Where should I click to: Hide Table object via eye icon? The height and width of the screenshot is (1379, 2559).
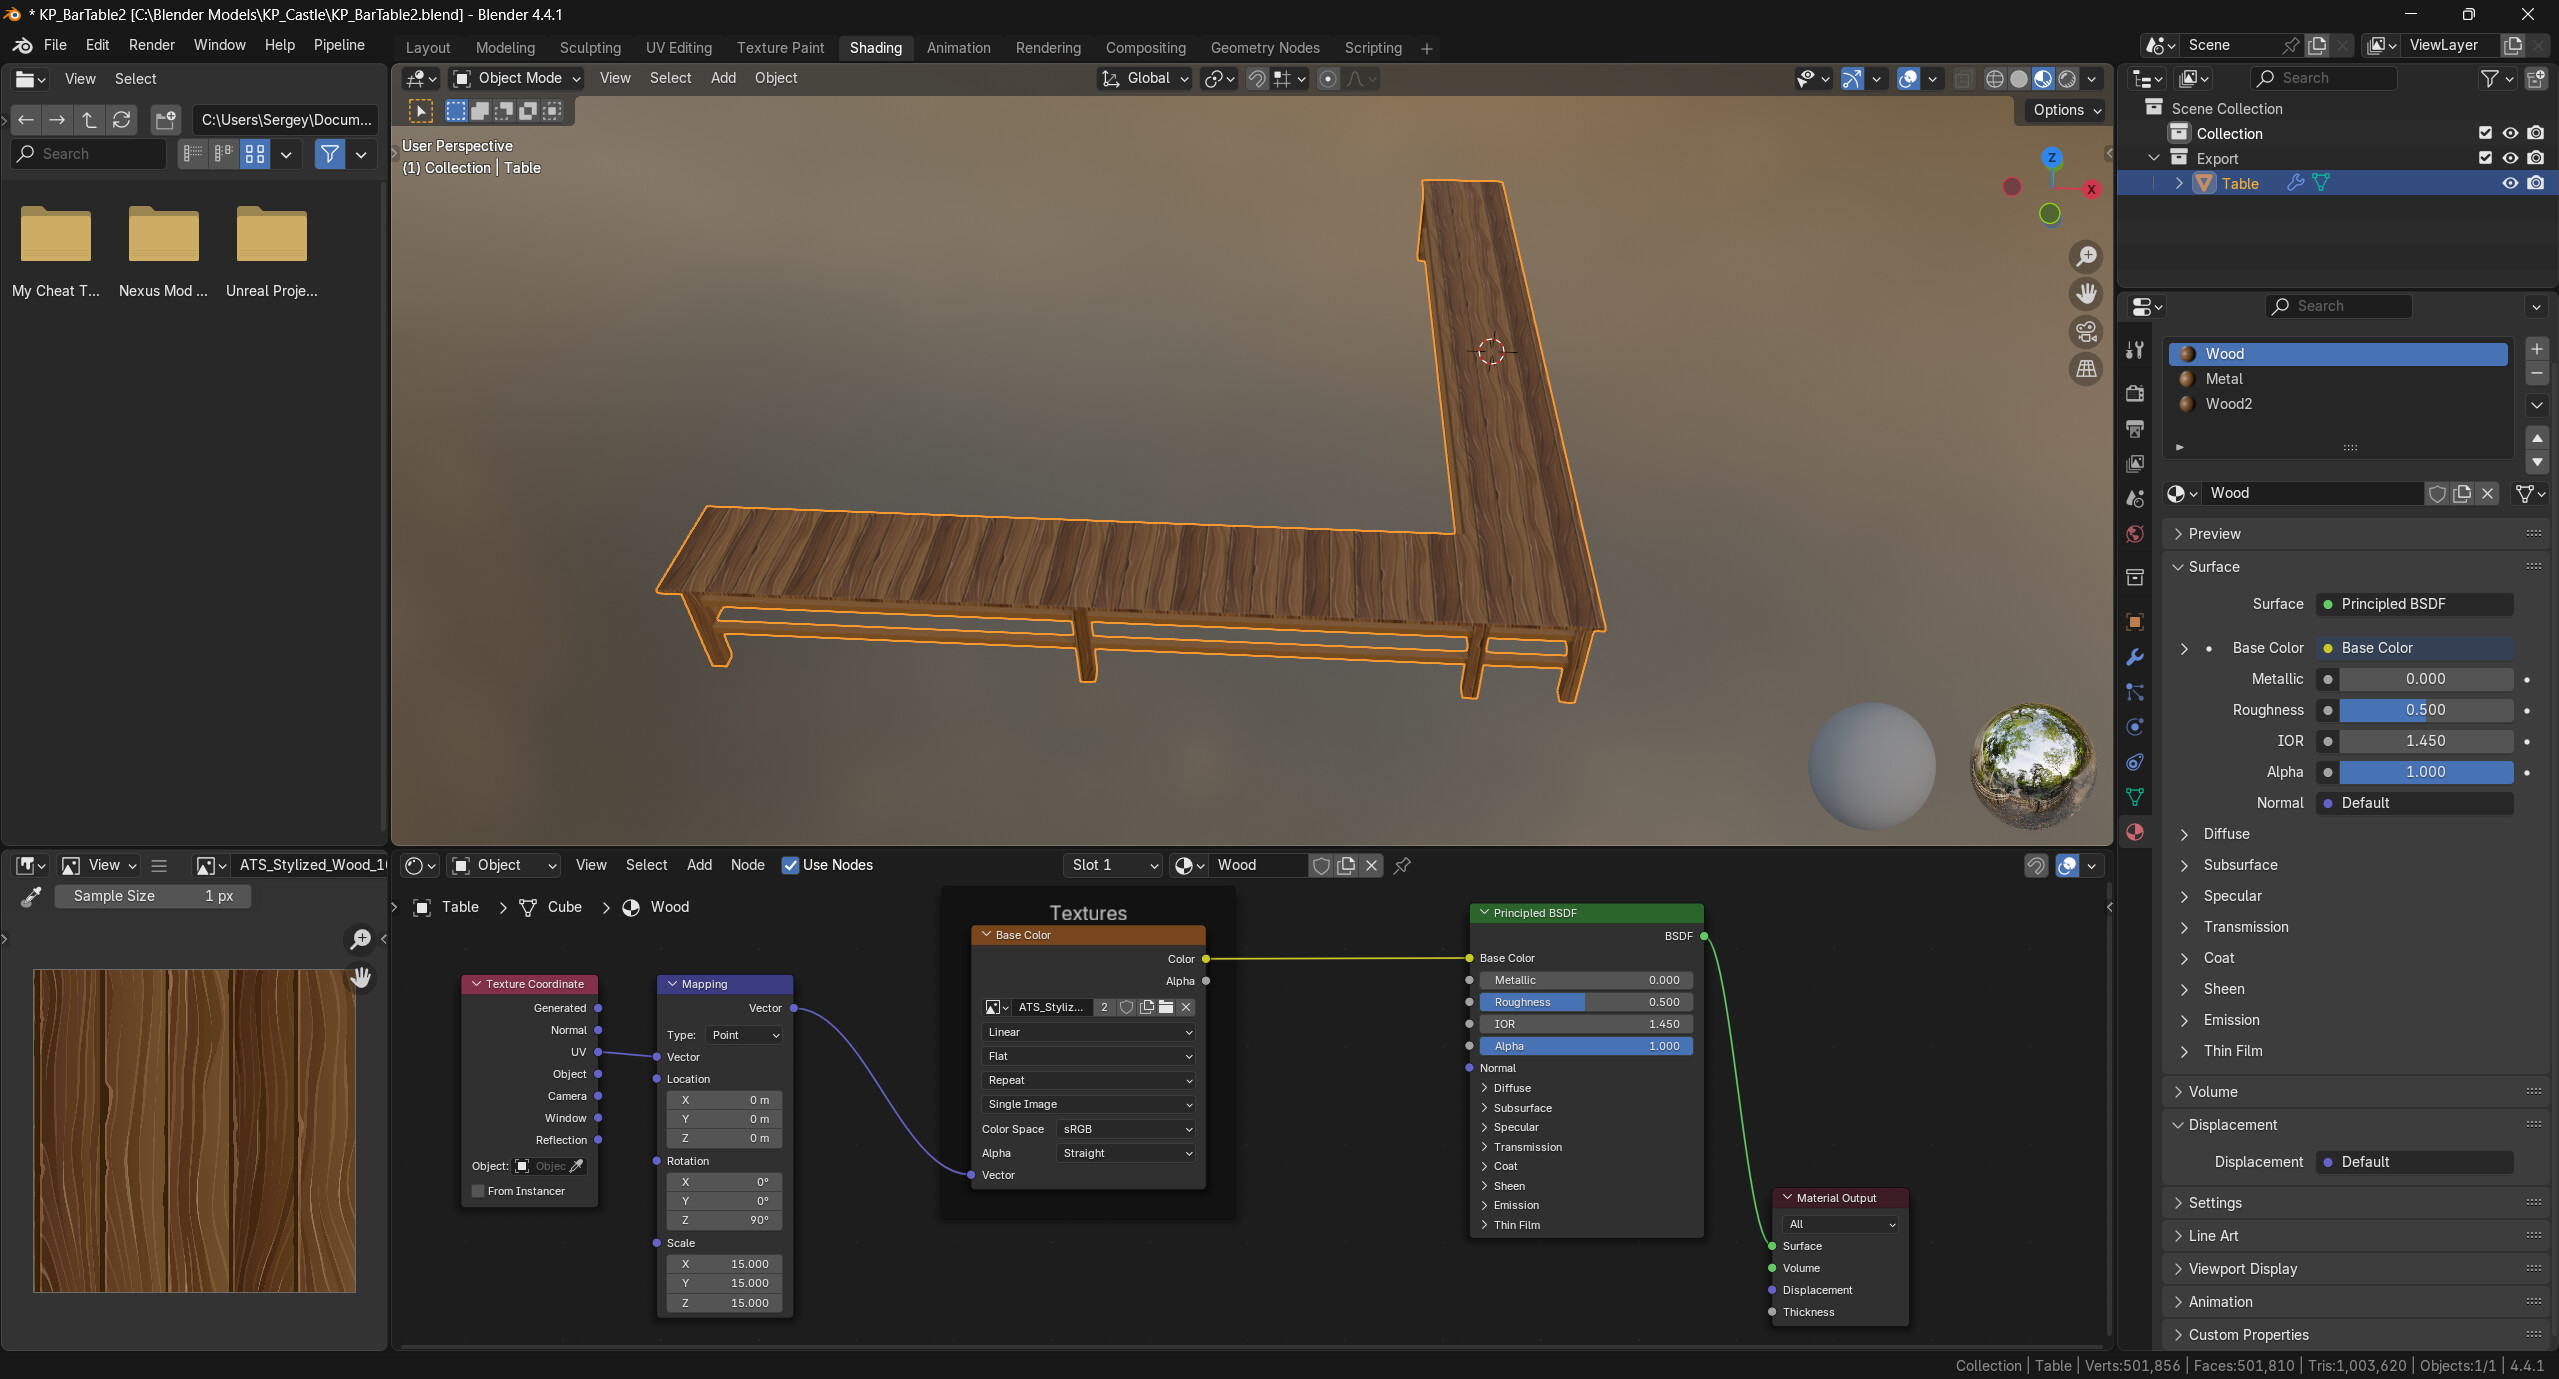pyautogui.click(x=2510, y=184)
